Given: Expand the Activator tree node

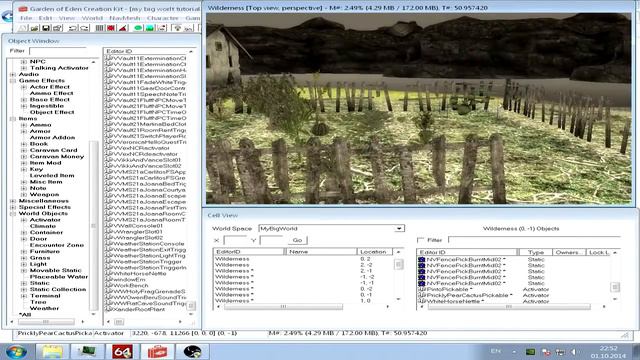Looking at the screenshot, I should (x=24, y=220).
